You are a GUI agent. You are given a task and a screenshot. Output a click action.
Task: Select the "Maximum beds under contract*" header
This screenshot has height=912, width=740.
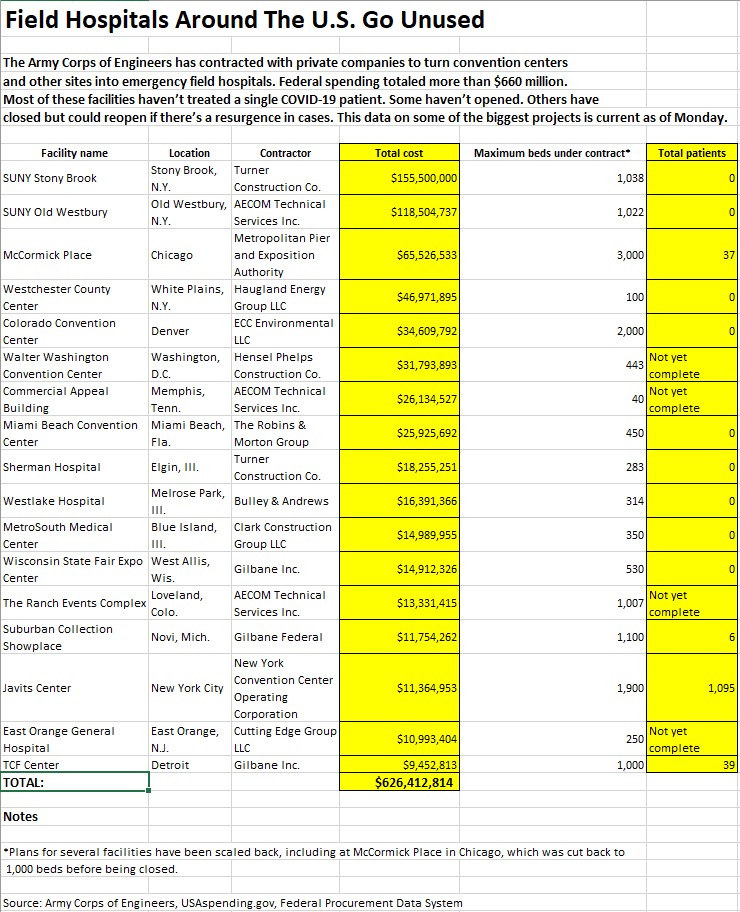[x=552, y=153]
